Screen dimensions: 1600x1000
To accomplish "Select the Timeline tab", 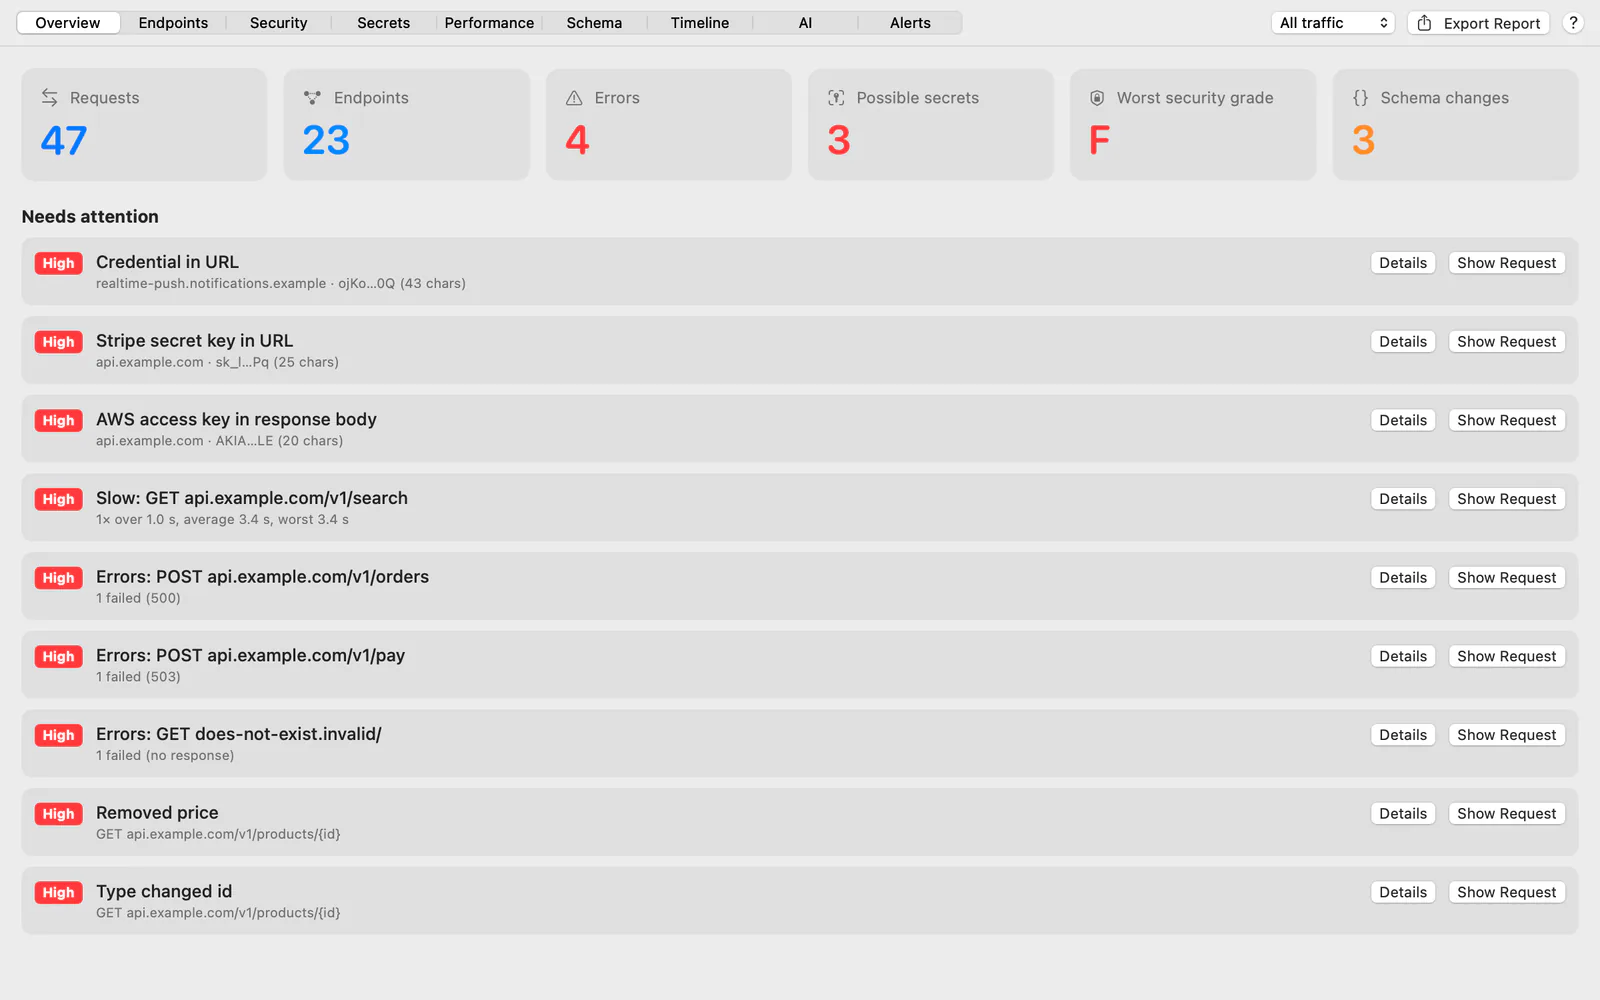I will coord(700,23).
